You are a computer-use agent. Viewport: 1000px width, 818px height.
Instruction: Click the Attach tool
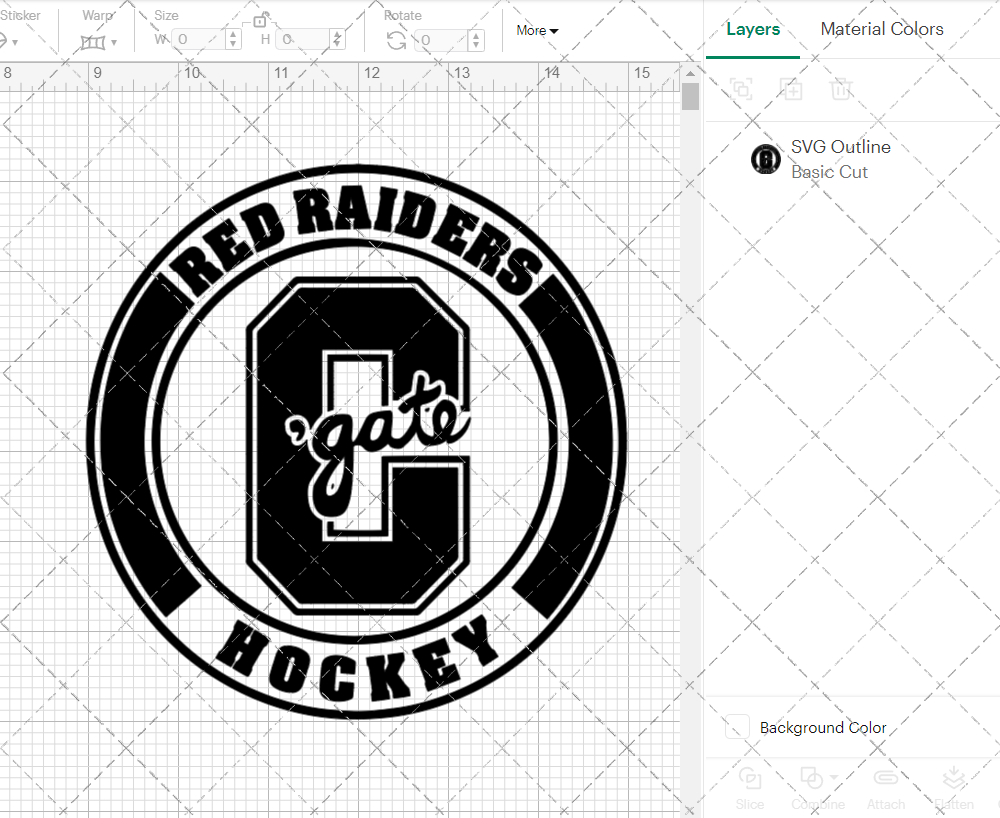885,788
